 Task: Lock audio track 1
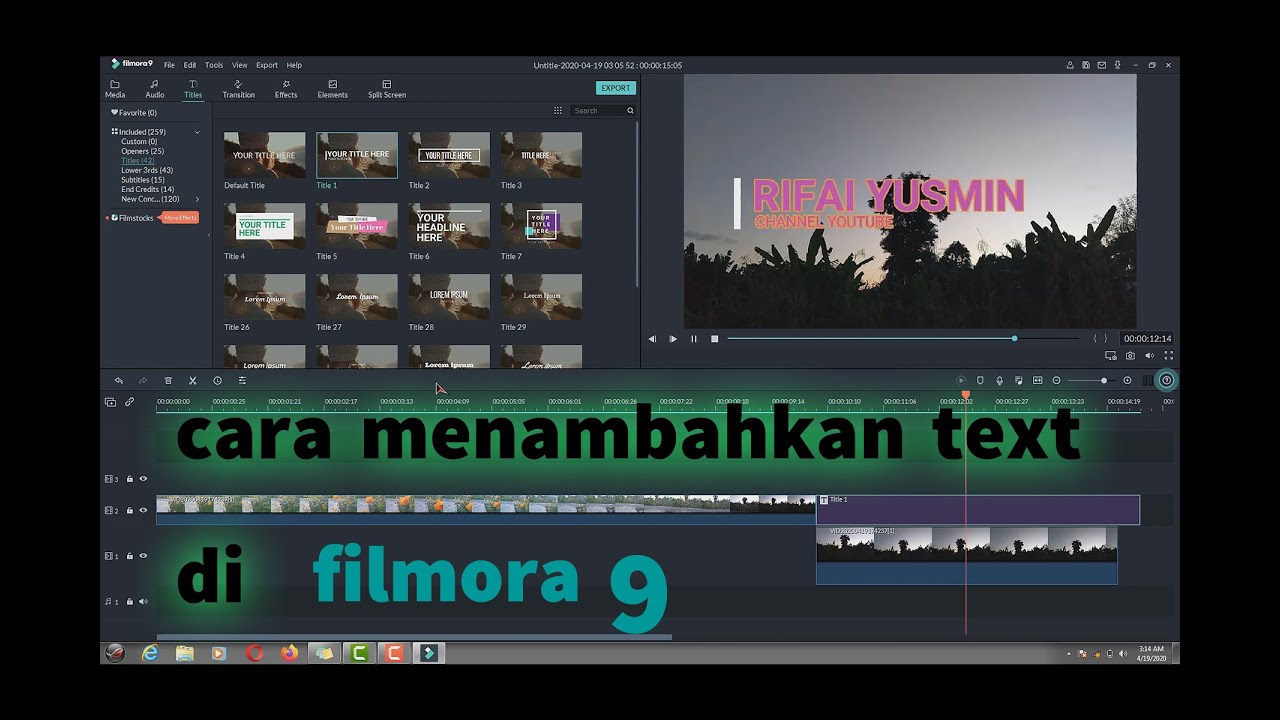coord(129,602)
